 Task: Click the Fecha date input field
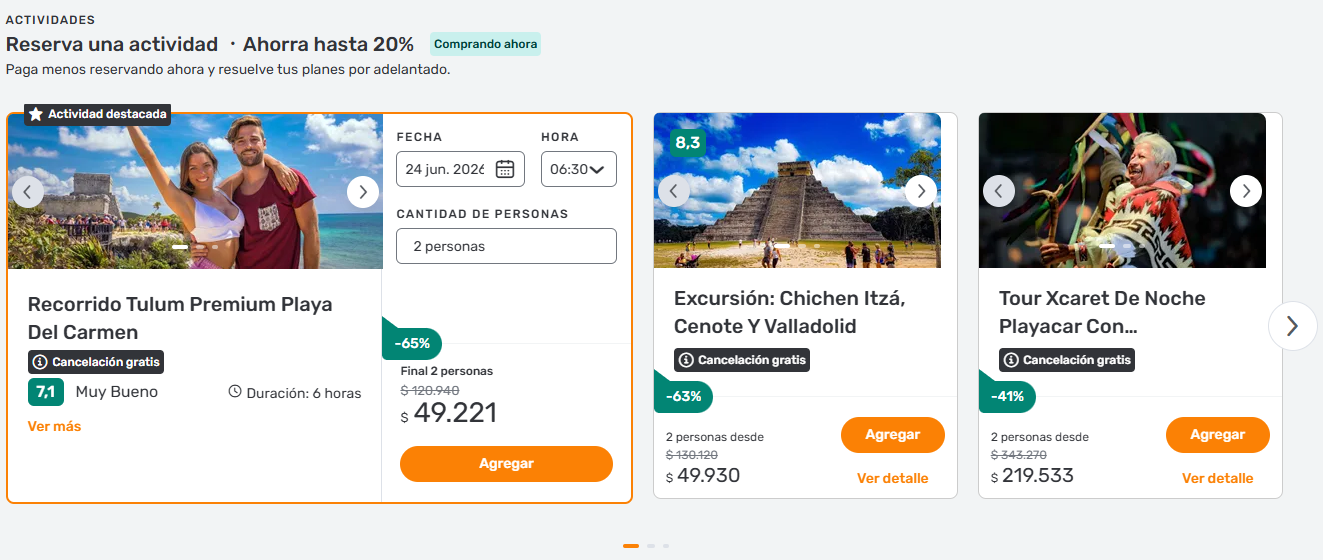point(446,169)
